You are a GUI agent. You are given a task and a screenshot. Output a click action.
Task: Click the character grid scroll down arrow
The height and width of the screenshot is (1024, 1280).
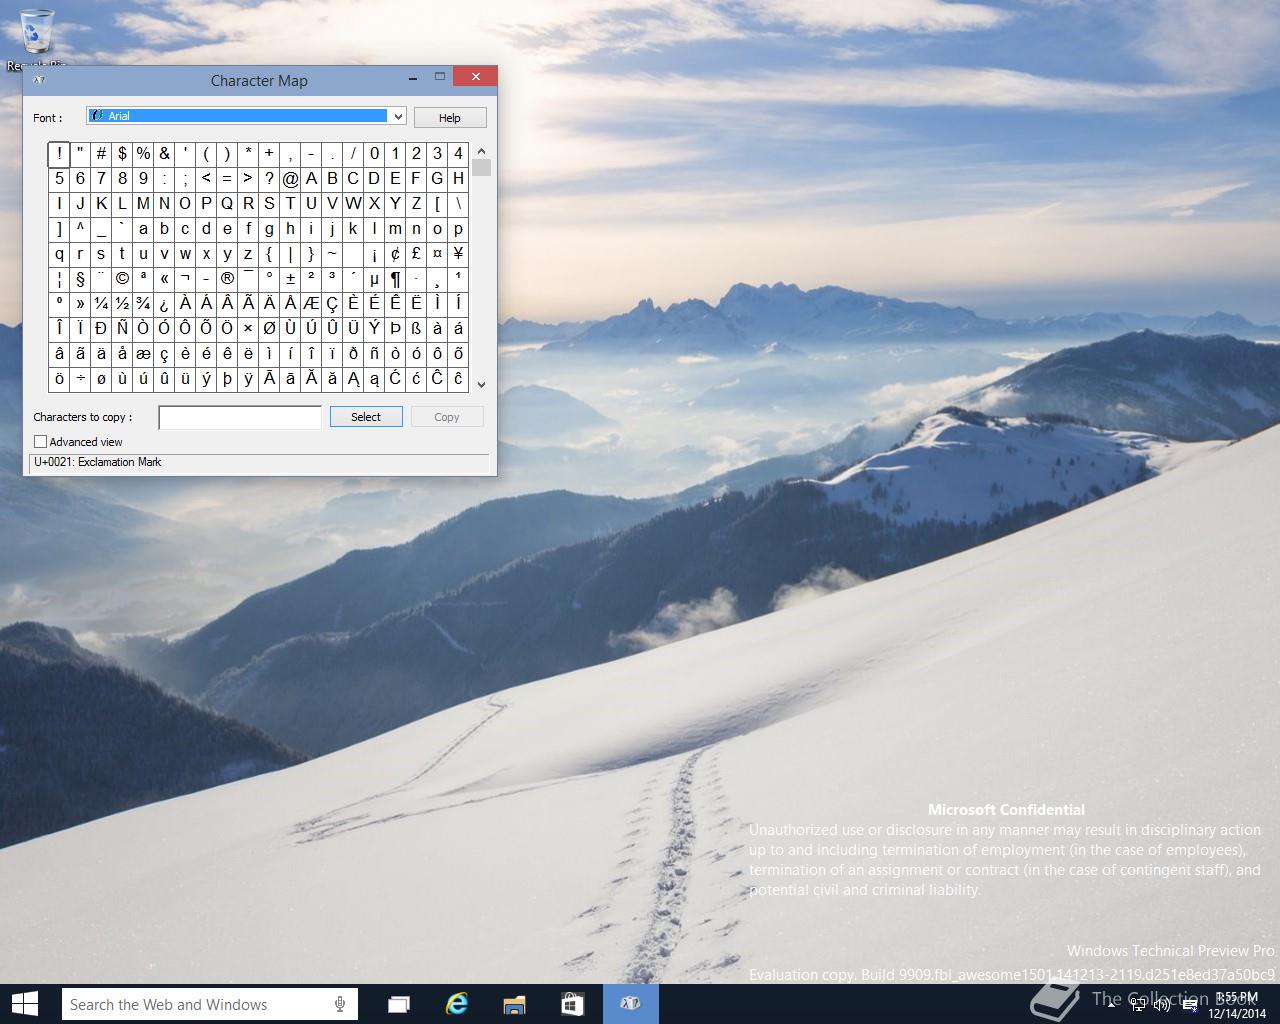click(482, 384)
